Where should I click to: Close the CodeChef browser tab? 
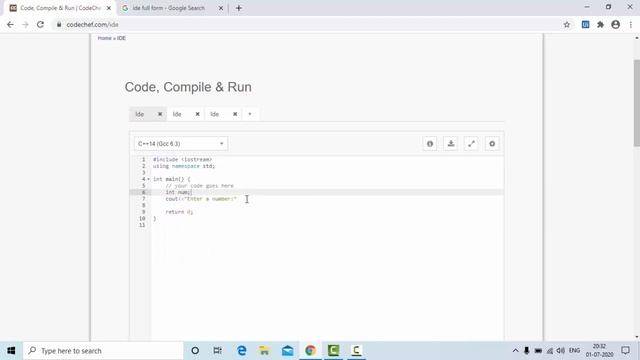point(109,8)
